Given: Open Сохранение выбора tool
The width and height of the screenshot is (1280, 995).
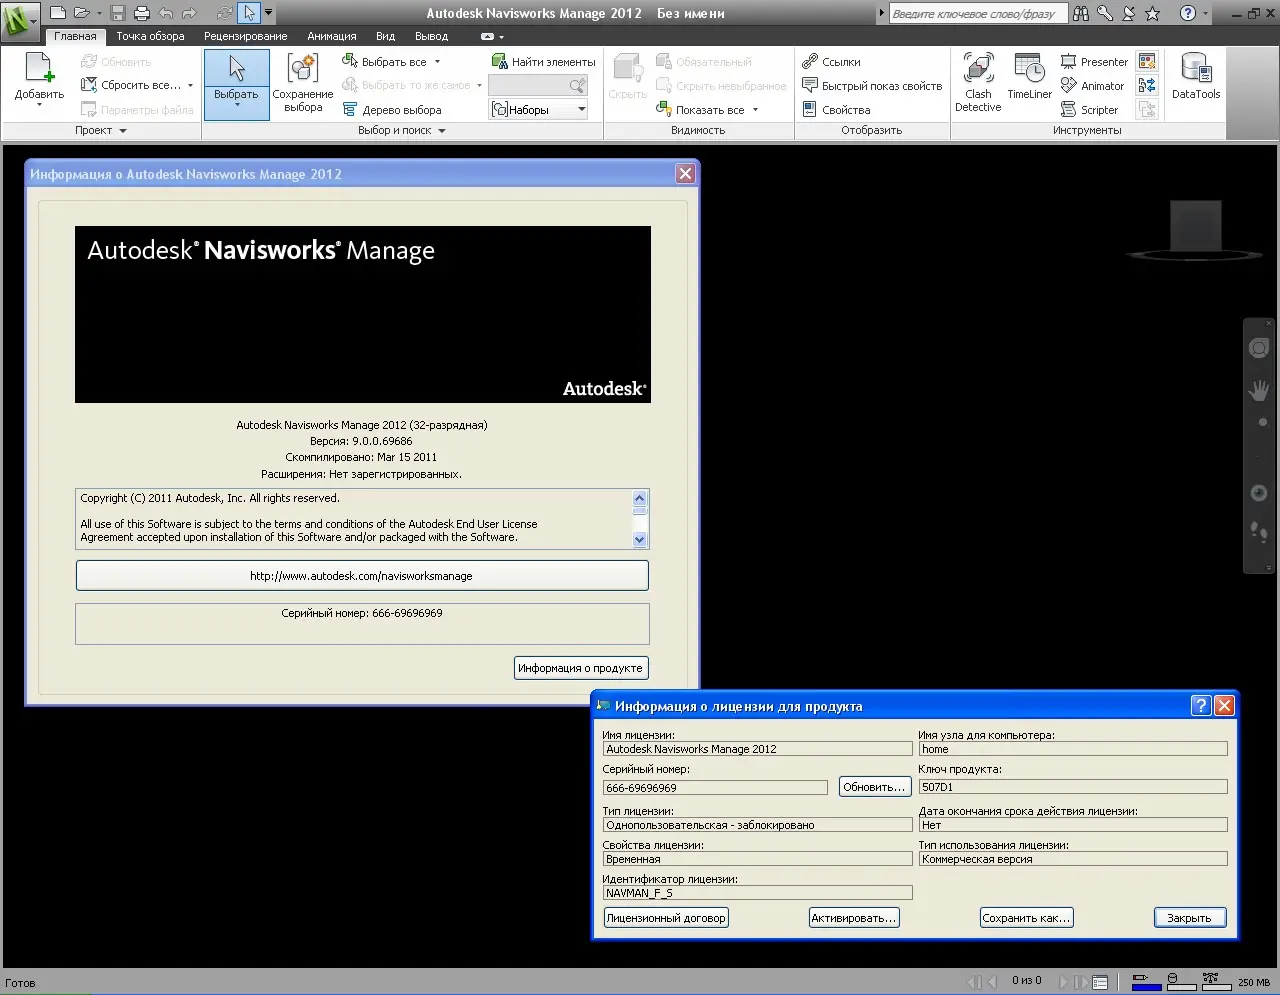Looking at the screenshot, I should pos(302,84).
